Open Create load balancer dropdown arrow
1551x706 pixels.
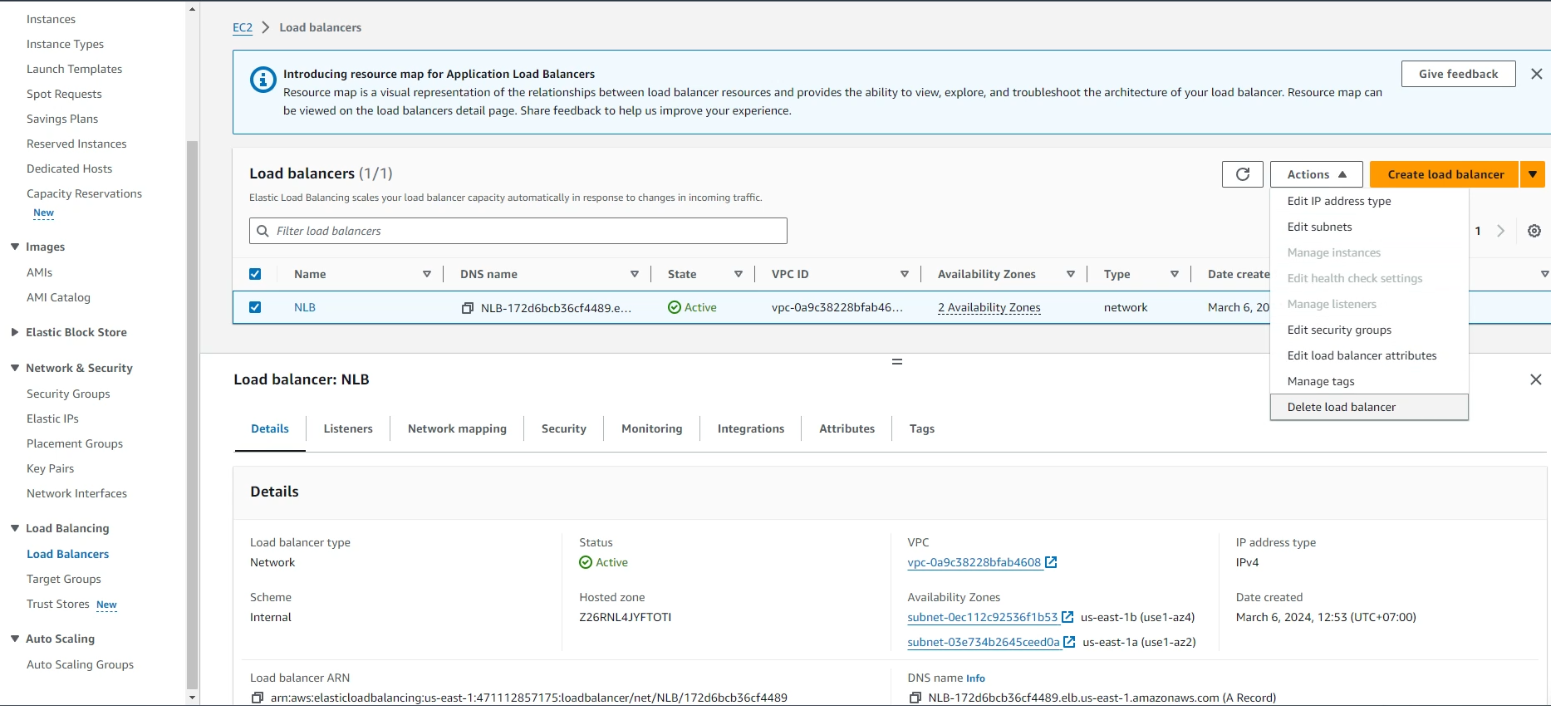(1532, 174)
